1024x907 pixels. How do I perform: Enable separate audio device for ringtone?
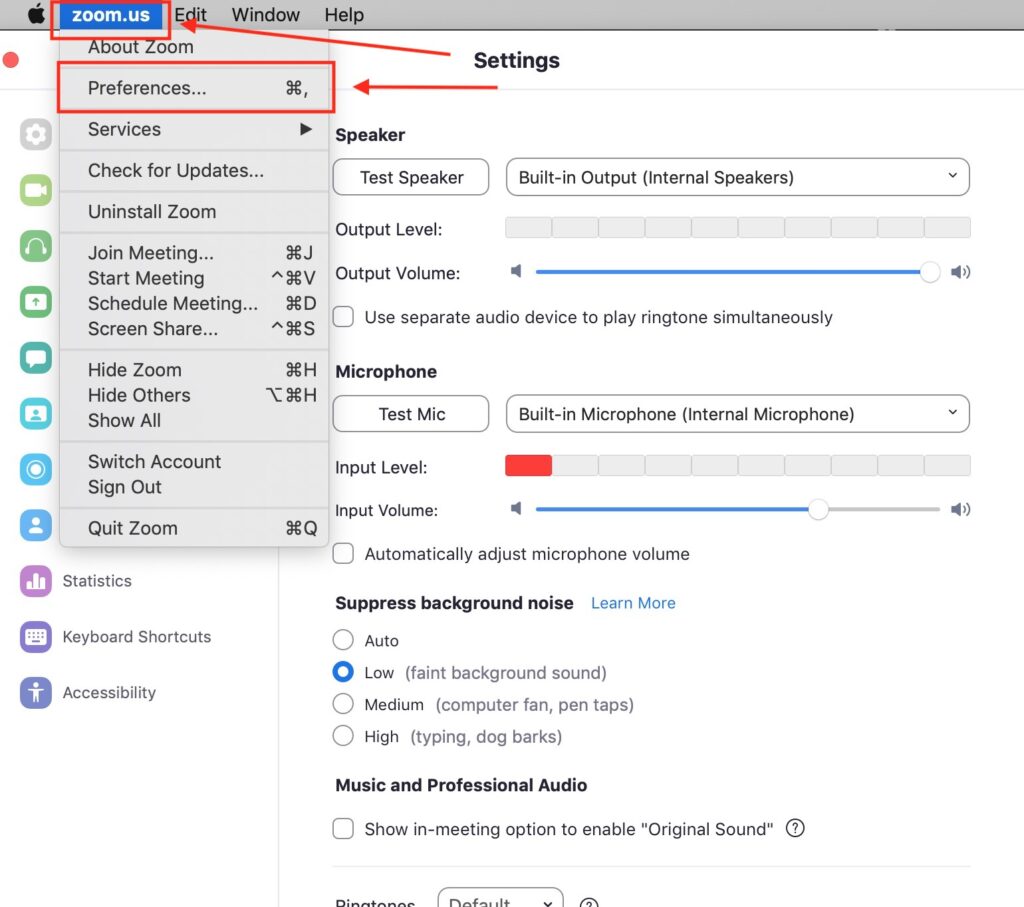tap(344, 317)
